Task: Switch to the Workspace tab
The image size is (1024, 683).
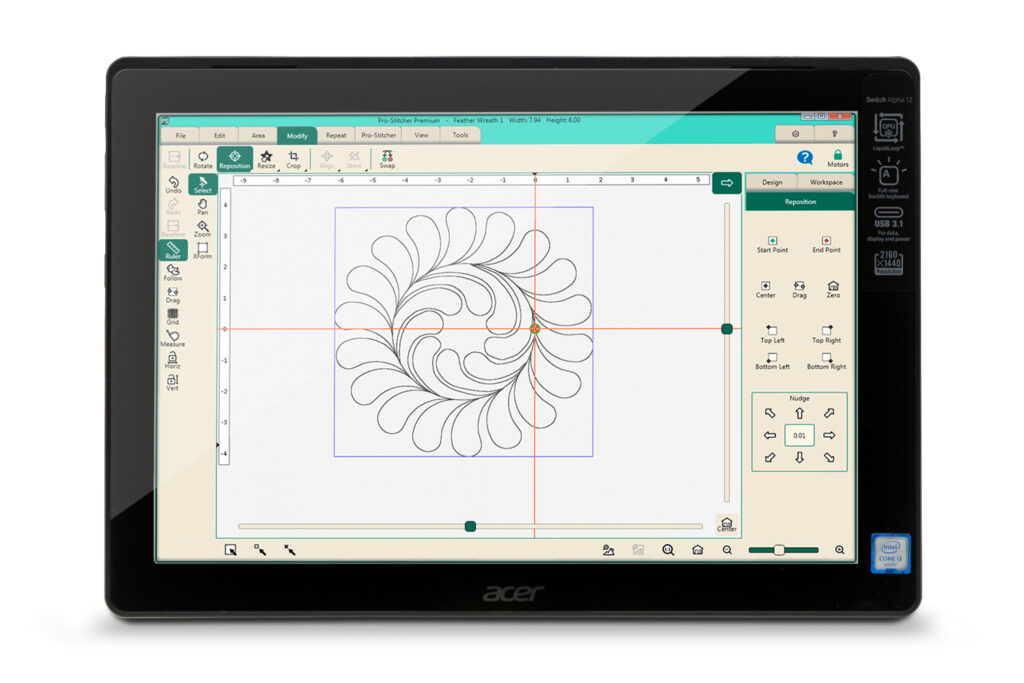Action: 826,182
